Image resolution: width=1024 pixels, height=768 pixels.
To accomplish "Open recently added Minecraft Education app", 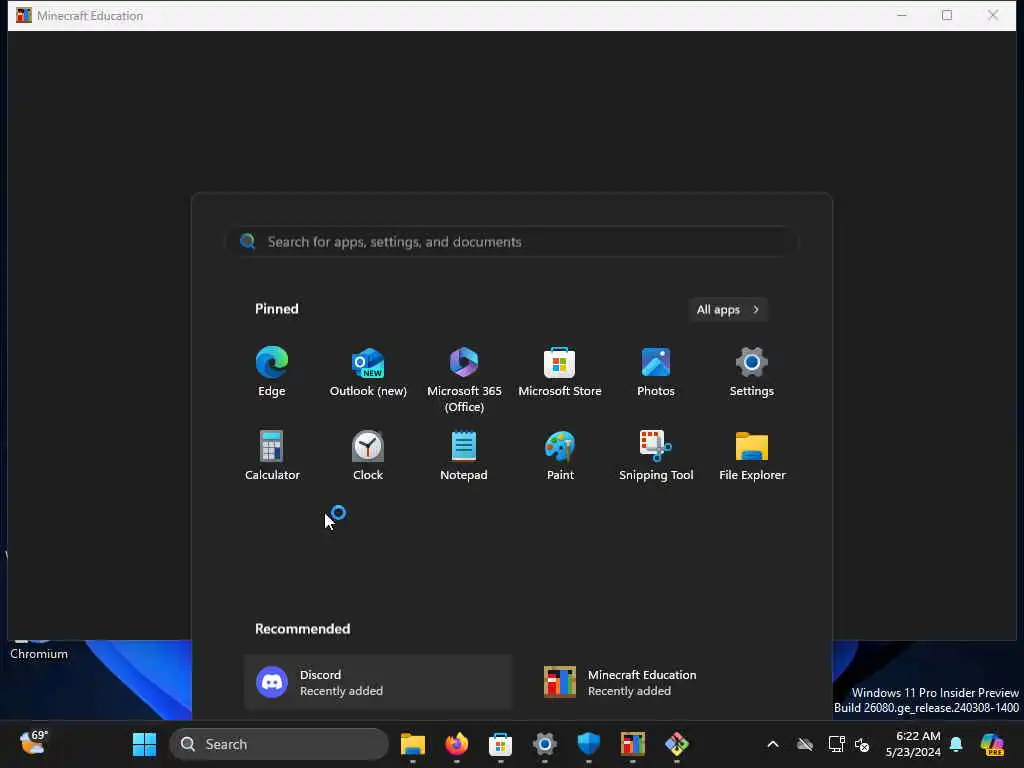I will [666, 682].
